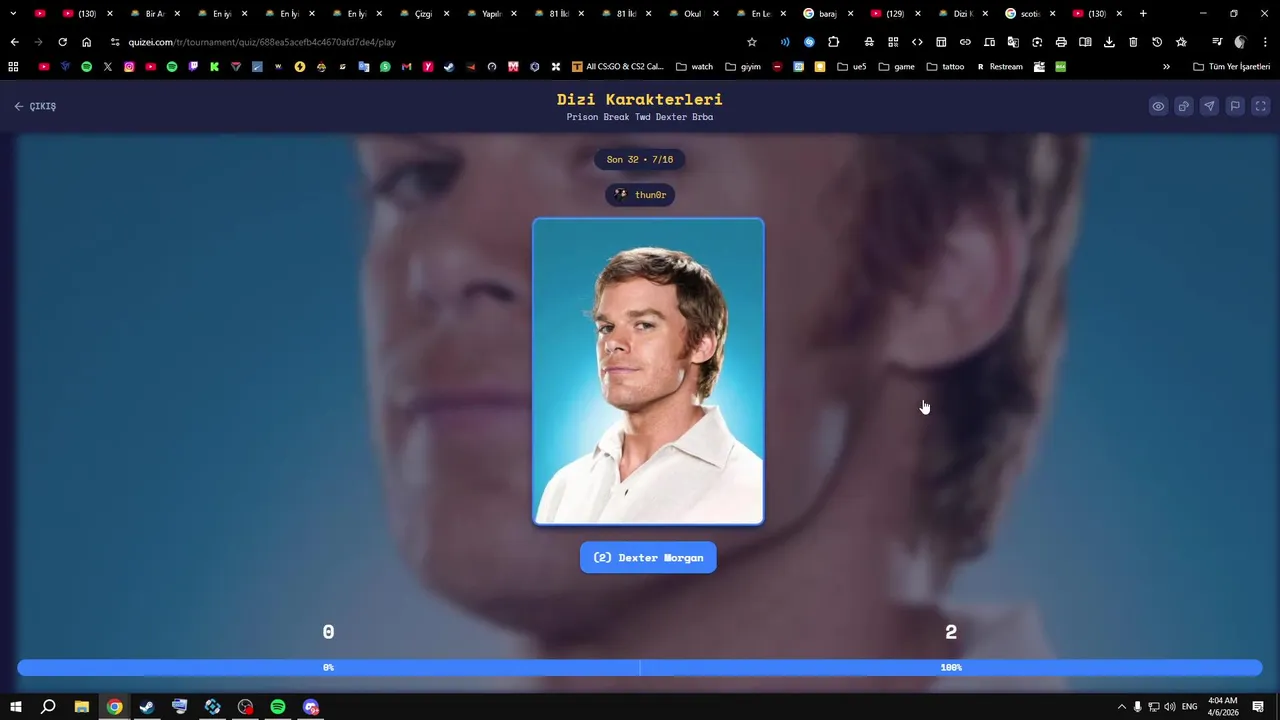Click the Son 32 • 7/16 round label
The height and width of the screenshot is (720, 1280).
[640, 159]
